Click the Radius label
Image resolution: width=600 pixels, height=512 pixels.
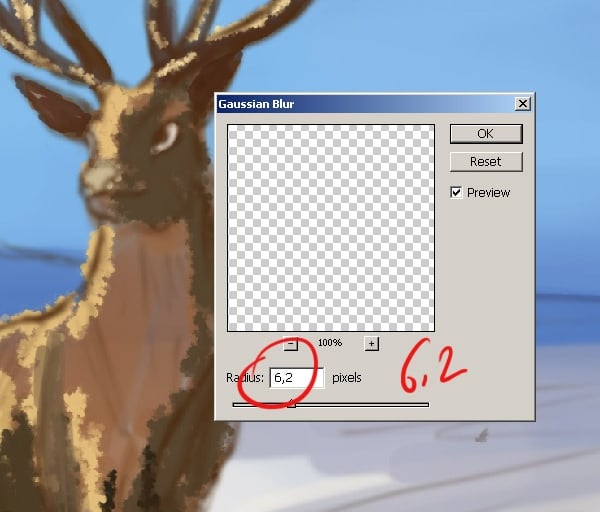pyautogui.click(x=245, y=378)
